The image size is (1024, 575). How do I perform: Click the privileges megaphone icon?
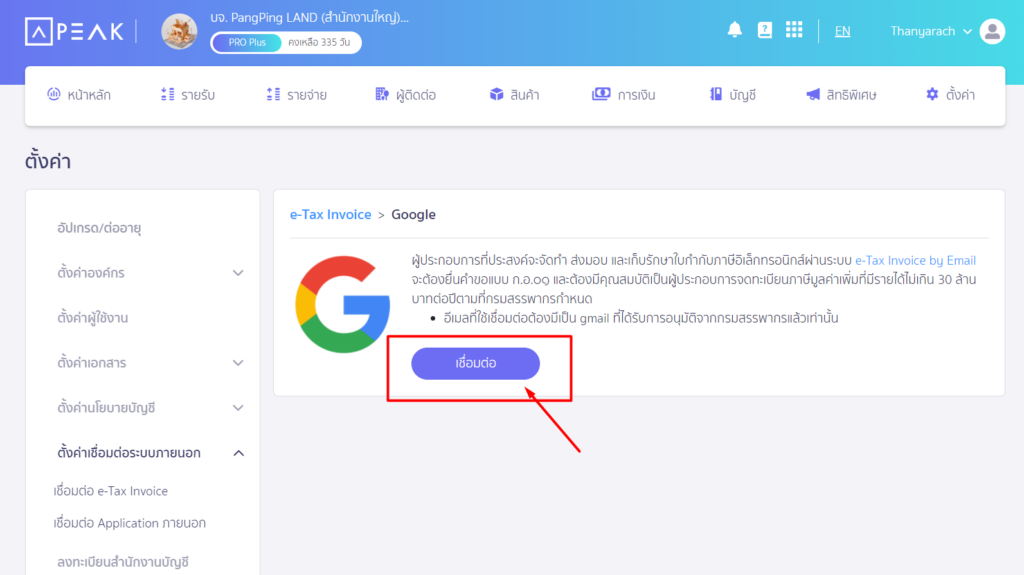click(x=813, y=94)
